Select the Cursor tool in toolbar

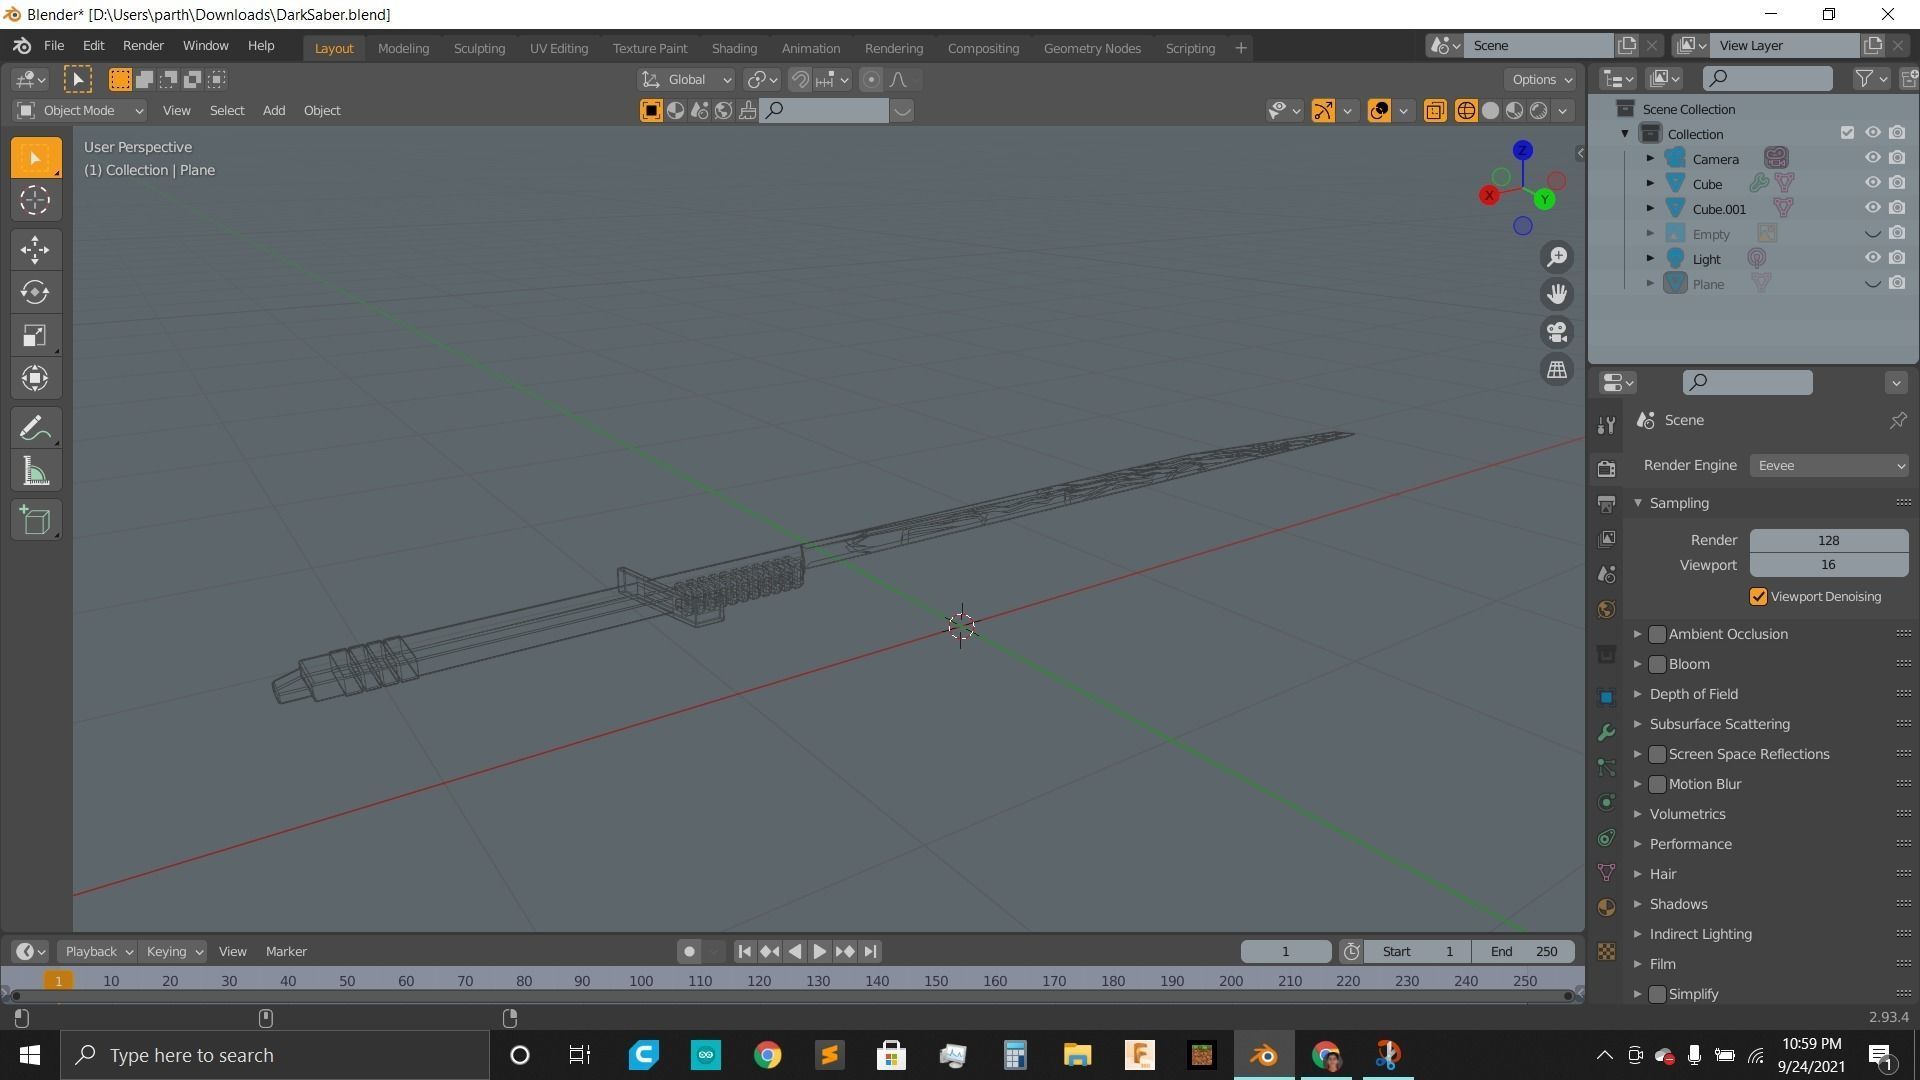[x=36, y=201]
